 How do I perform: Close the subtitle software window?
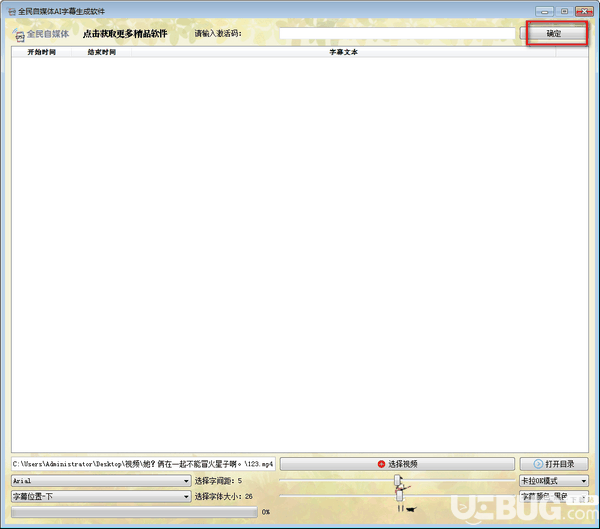pyautogui.click(x=584, y=11)
